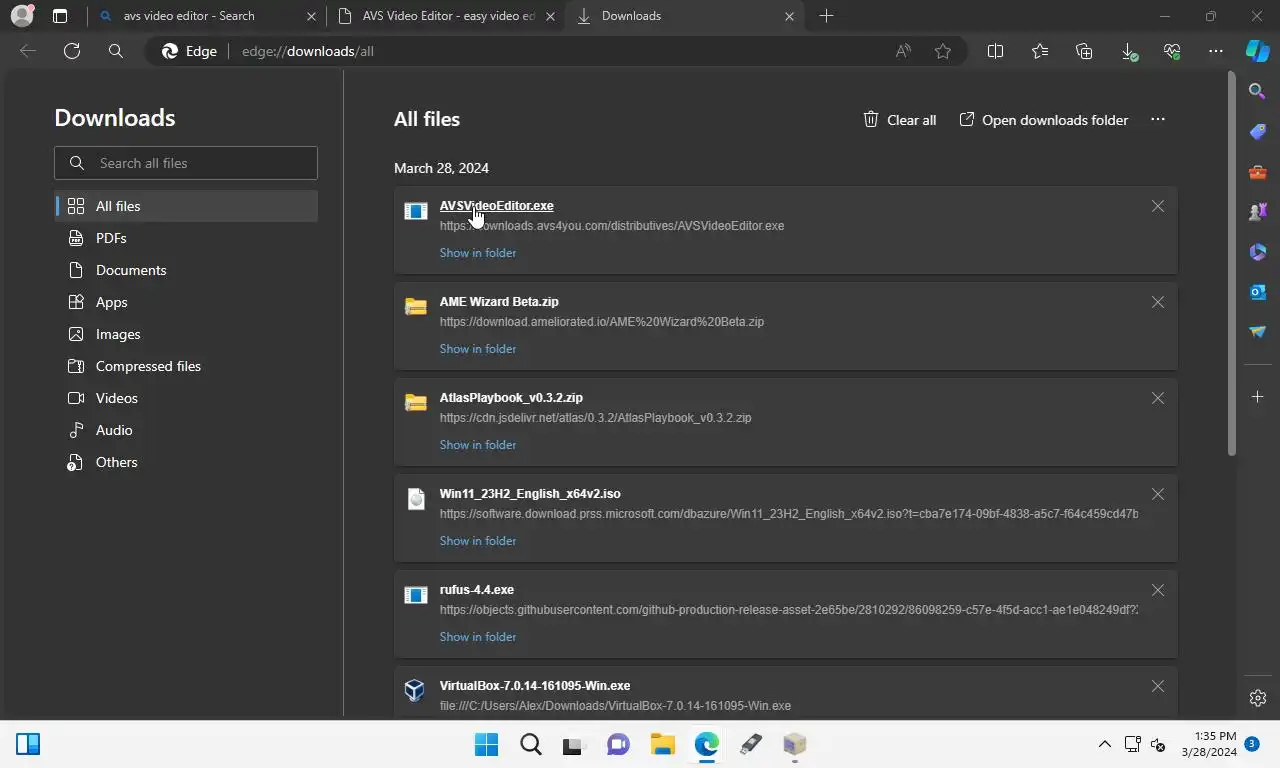The image size is (1280, 768).
Task: Select the Apps category
Action: (x=186, y=302)
